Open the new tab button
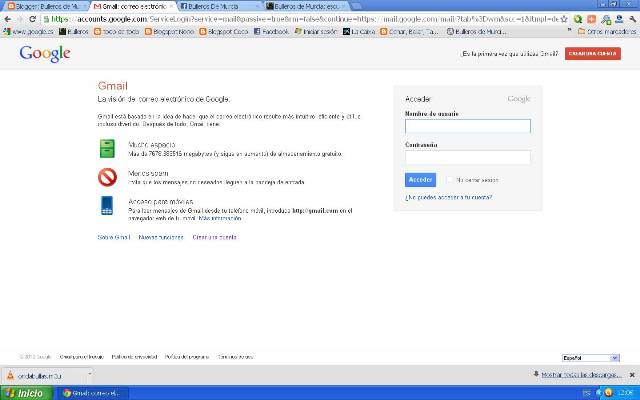 (356, 6)
